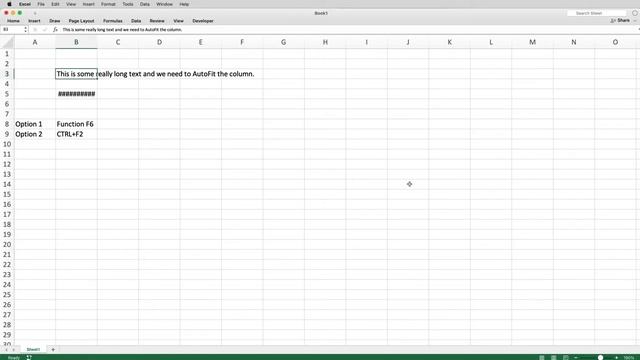This screenshot has width=640, height=360.
Task: Click previous sheet navigation arrow
Action: 7,350
